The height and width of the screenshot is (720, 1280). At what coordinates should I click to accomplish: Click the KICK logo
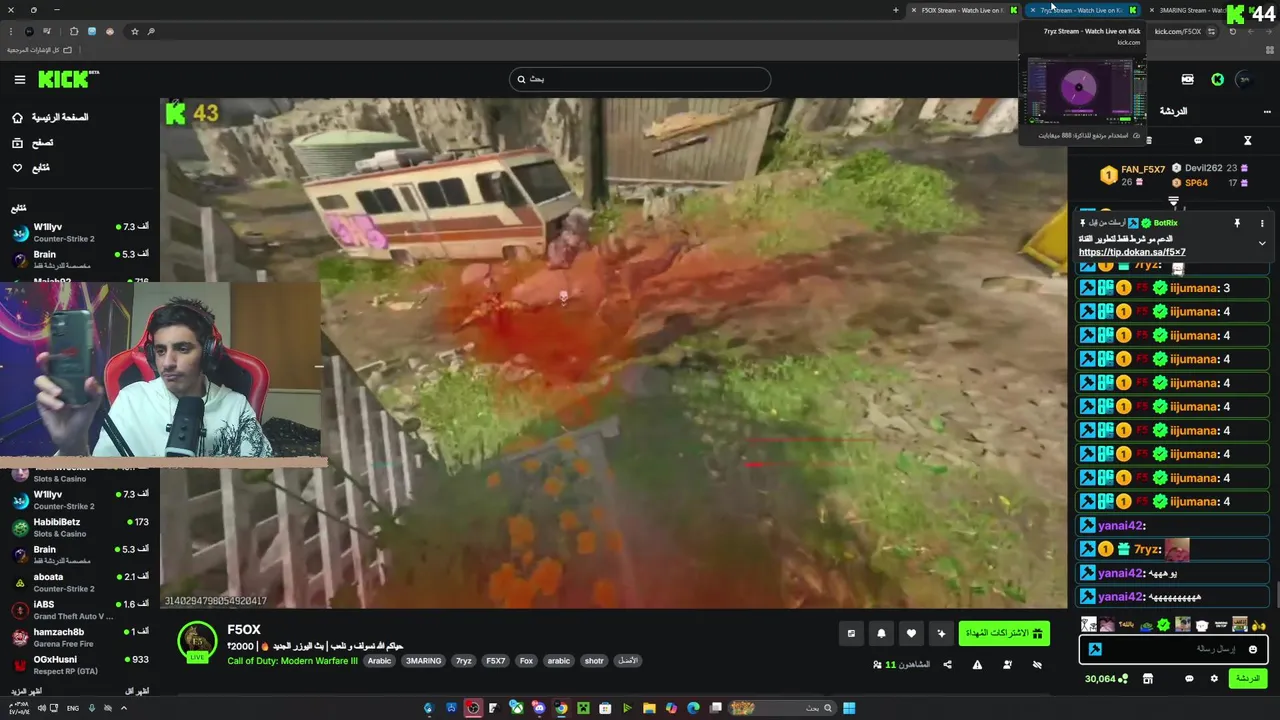click(x=69, y=79)
